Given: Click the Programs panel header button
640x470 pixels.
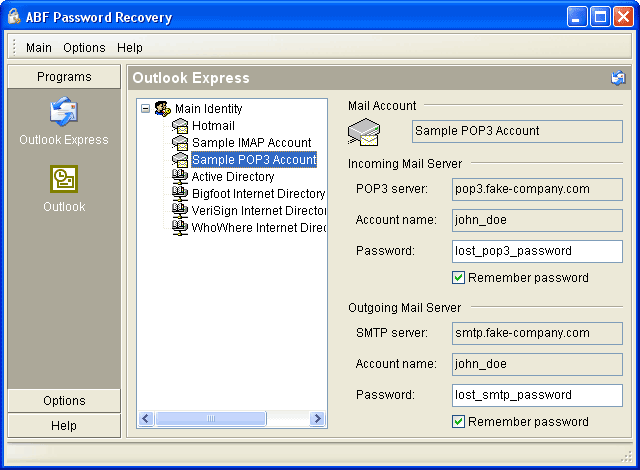Looking at the screenshot, I should coord(64,77).
